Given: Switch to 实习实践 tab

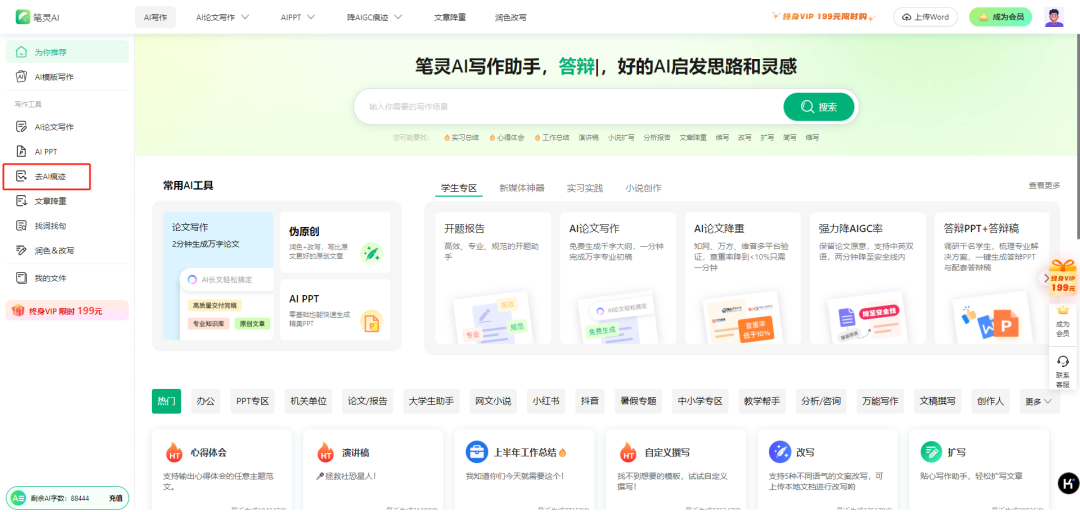Looking at the screenshot, I should [x=585, y=187].
